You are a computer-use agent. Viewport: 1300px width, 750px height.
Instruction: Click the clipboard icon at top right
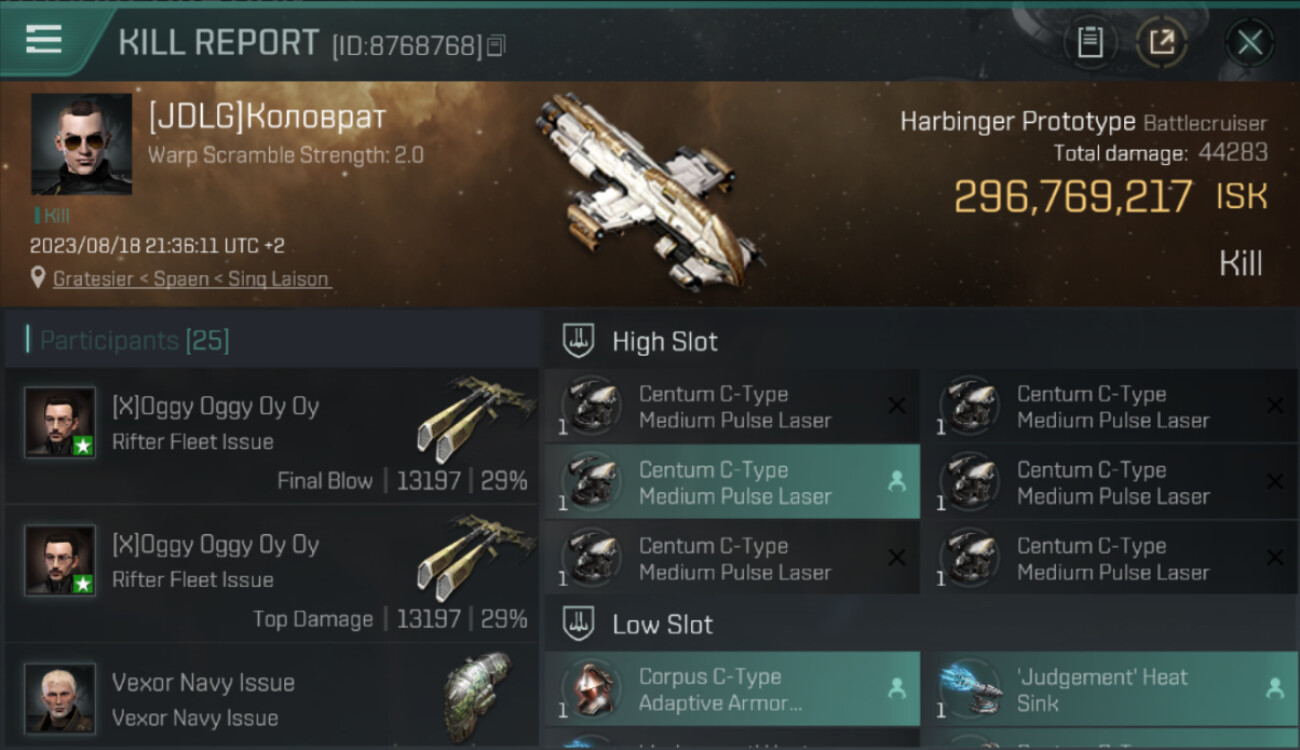click(x=1090, y=43)
